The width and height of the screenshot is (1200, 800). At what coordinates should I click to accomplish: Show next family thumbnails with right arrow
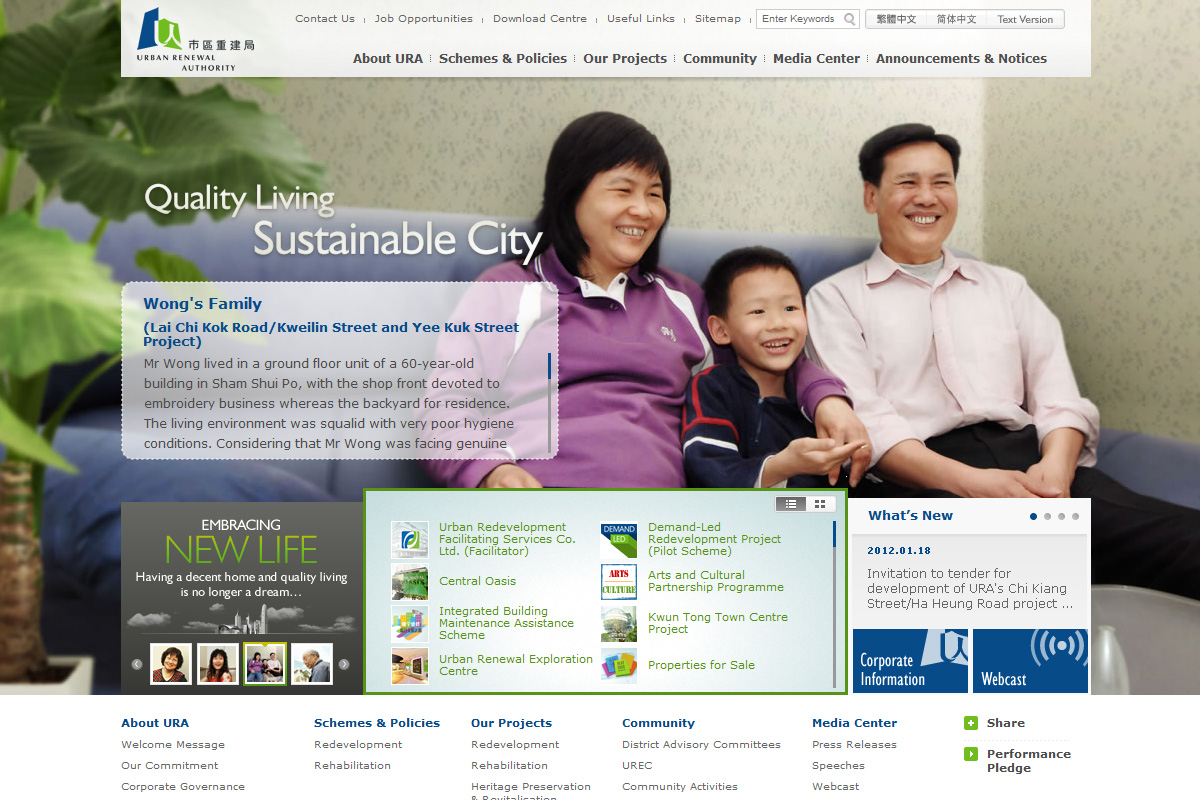(344, 664)
